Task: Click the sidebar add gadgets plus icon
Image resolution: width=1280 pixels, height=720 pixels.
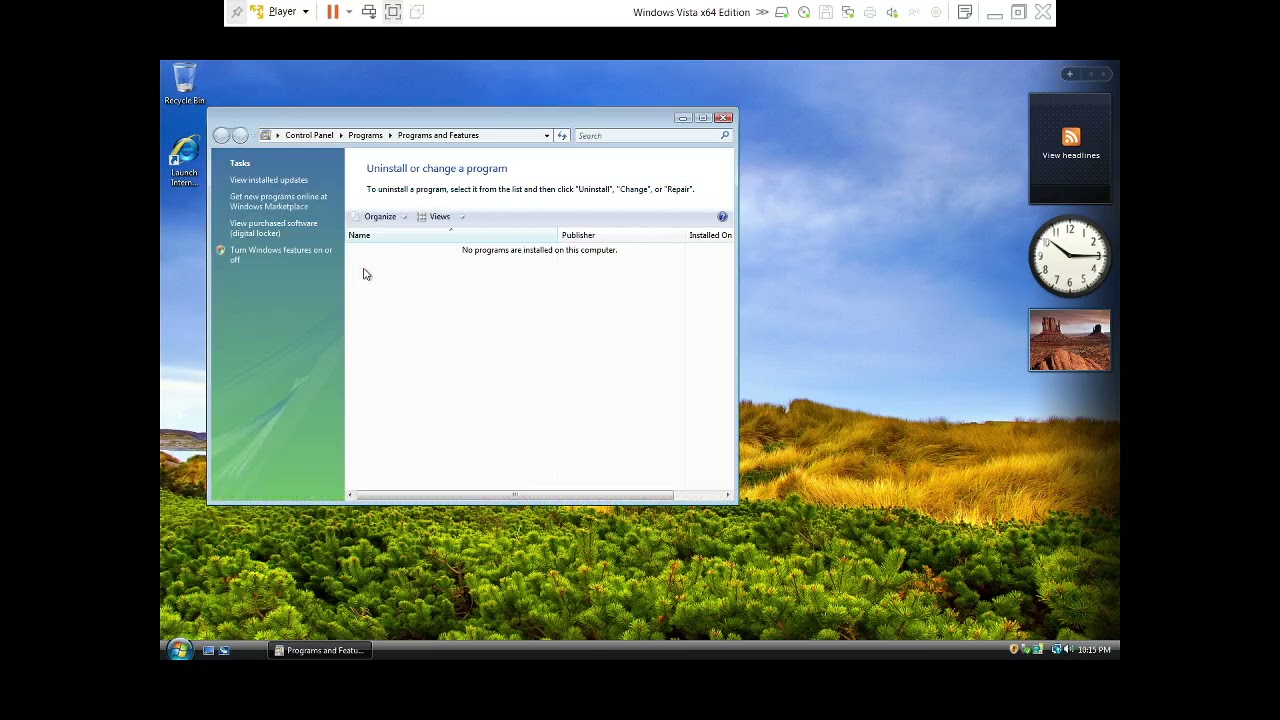Action: (x=1069, y=74)
